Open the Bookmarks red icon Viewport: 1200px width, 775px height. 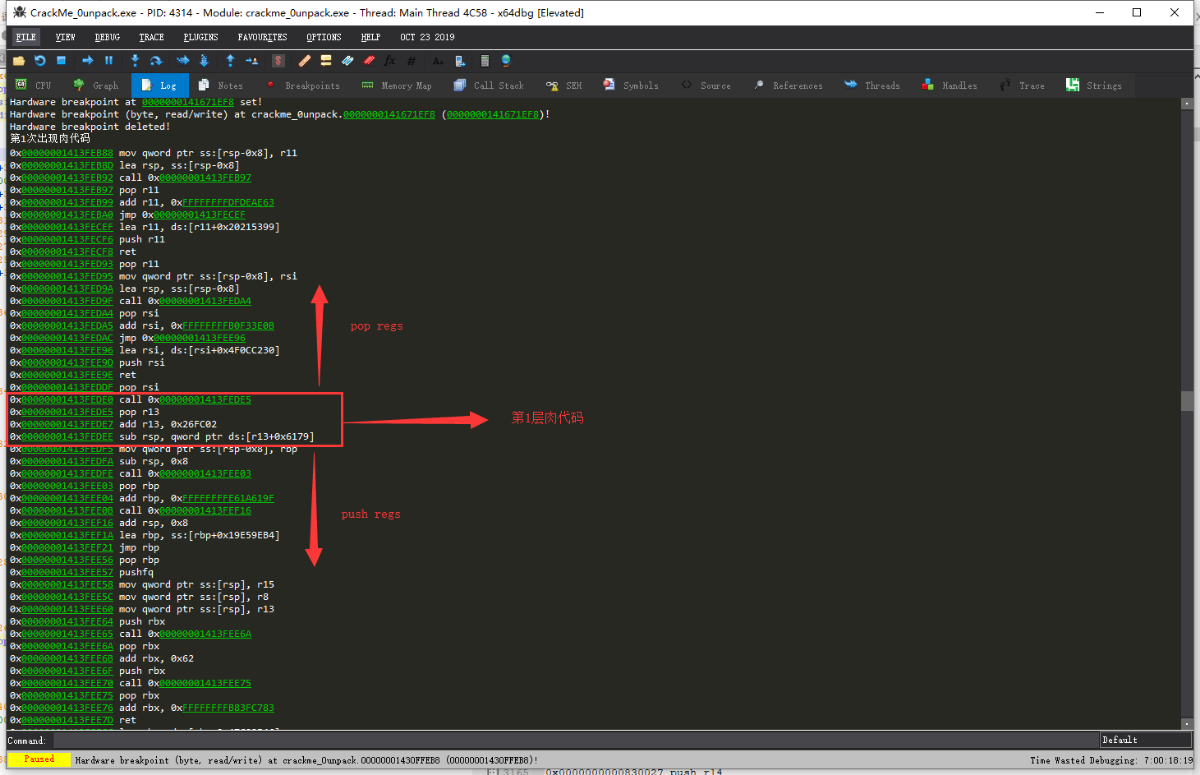368,61
